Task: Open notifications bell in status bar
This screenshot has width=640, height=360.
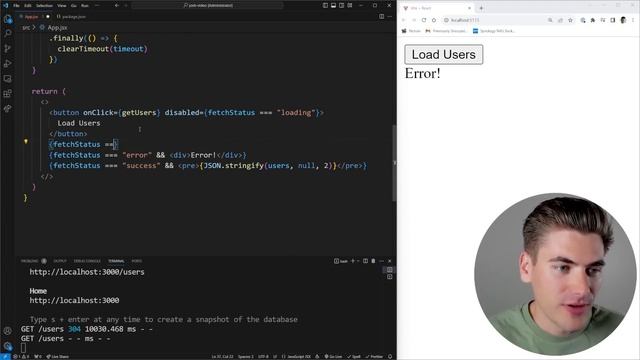Action: pyautogui.click(x=390, y=357)
